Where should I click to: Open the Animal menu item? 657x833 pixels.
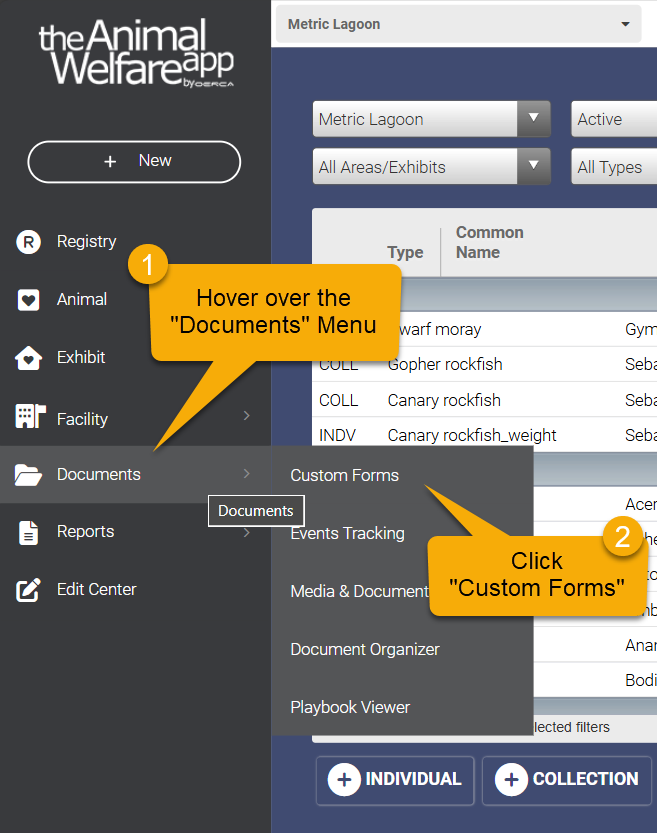[x=135, y=300]
